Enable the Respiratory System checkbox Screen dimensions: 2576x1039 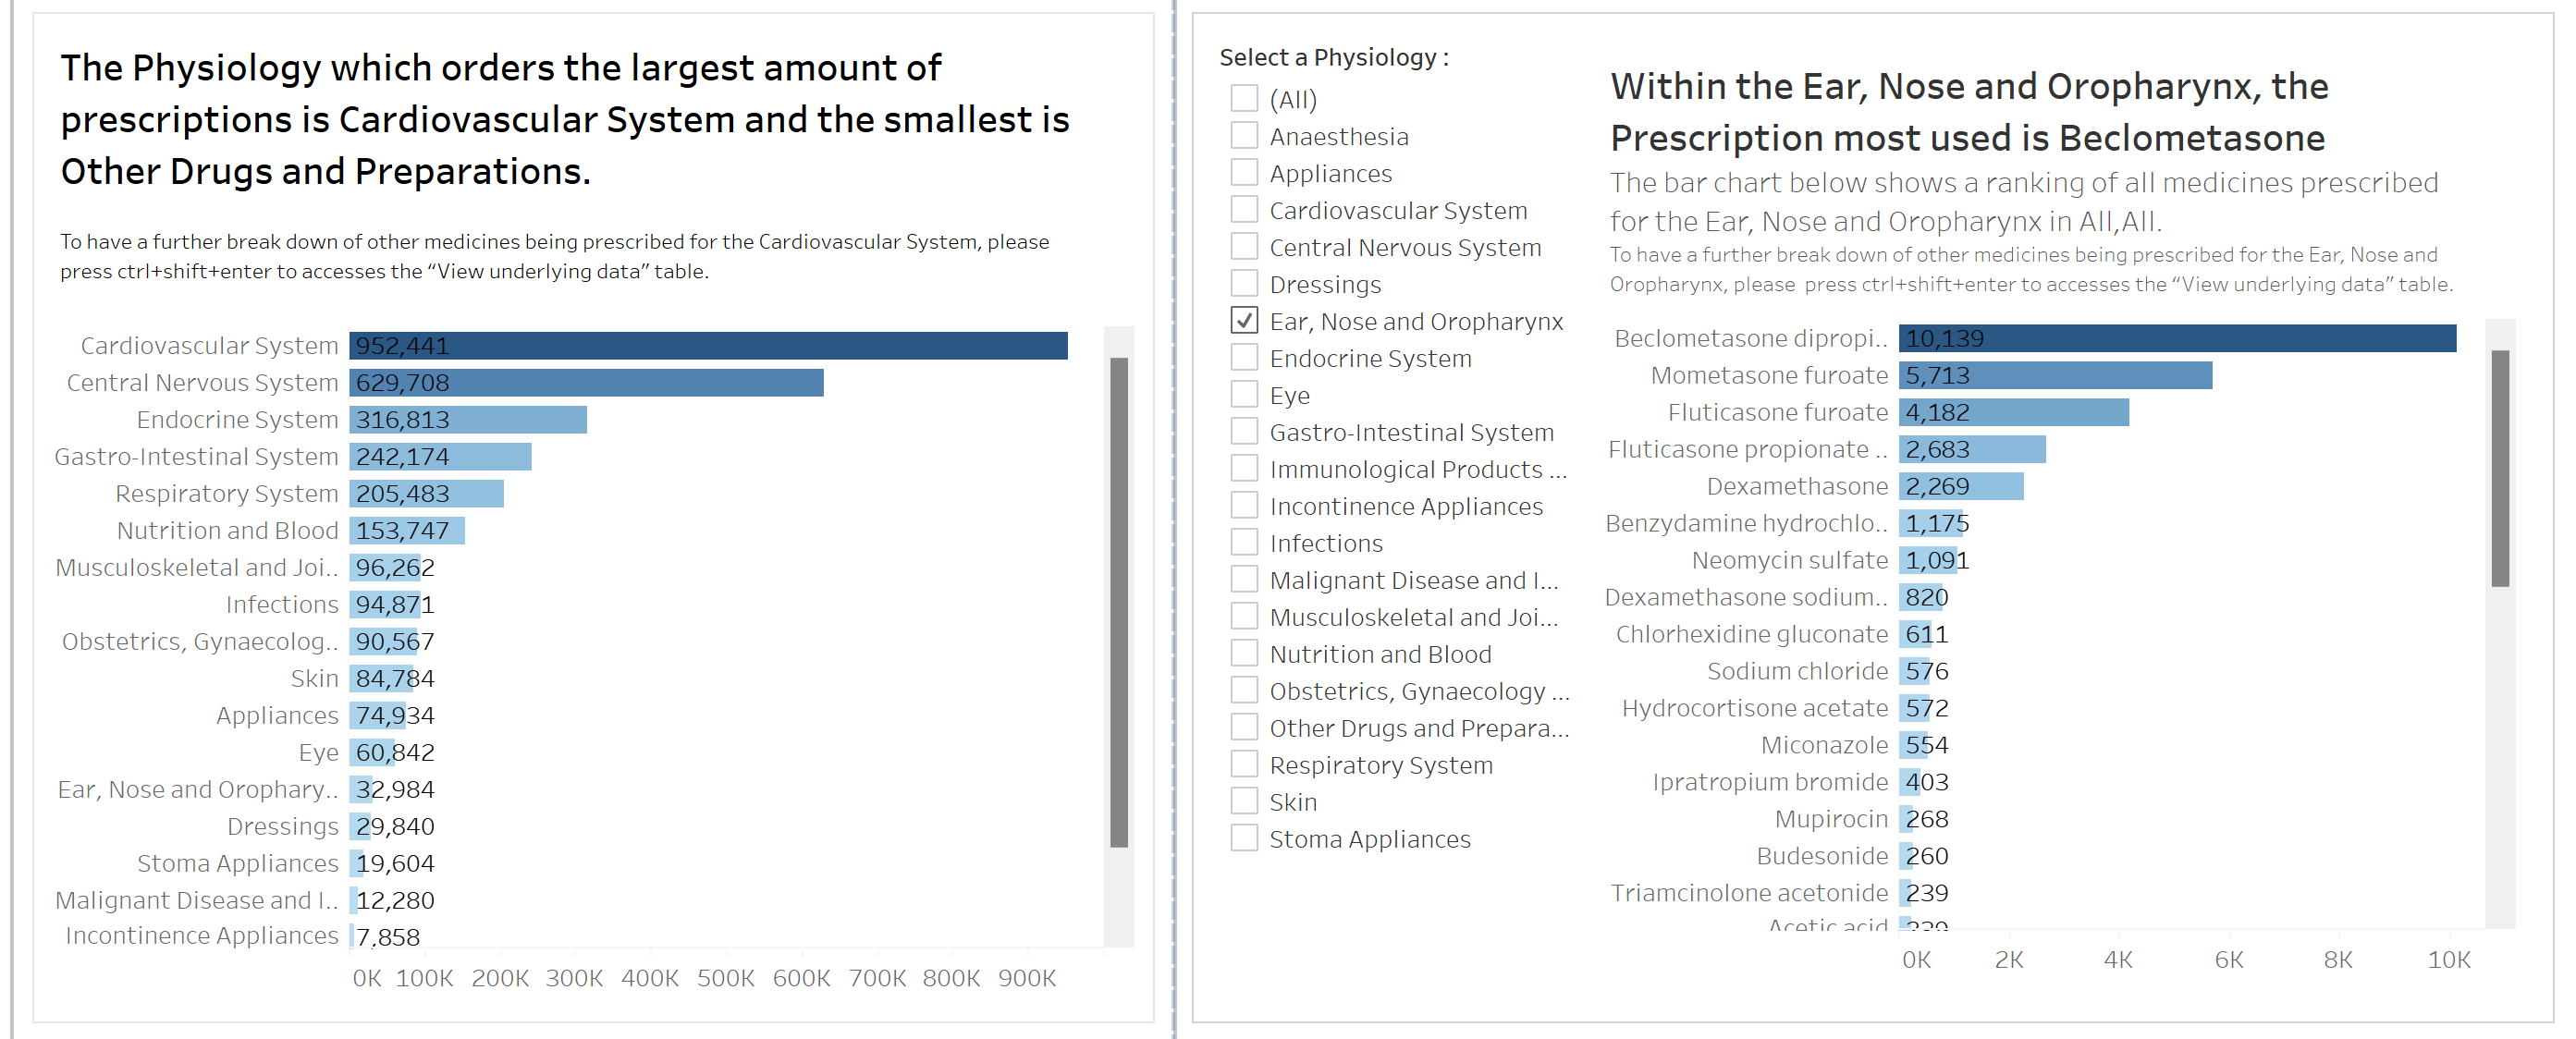[1244, 764]
